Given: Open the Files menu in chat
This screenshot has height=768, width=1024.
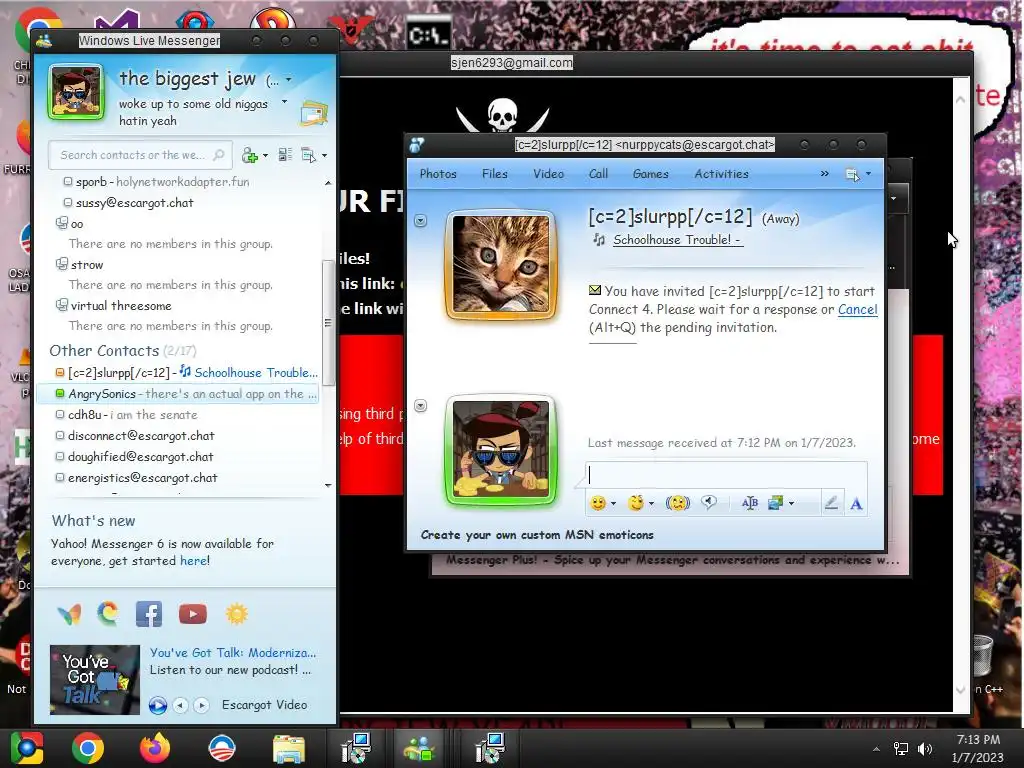Looking at the screenshot, I should [494, 174].
